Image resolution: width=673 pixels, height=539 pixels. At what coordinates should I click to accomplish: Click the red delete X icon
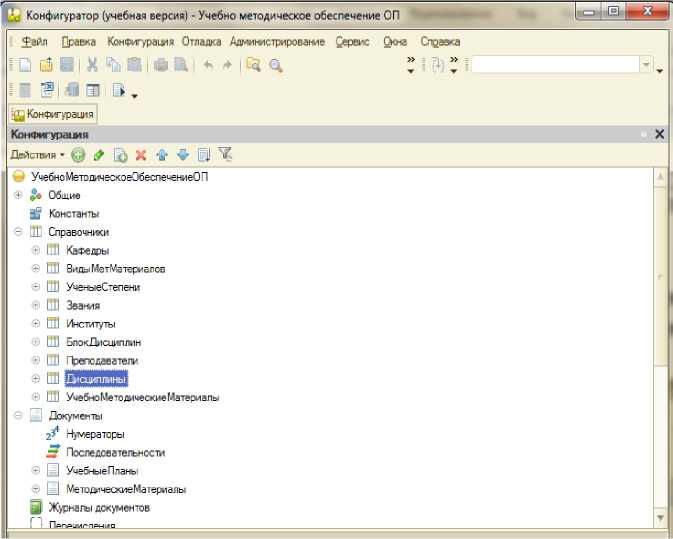[141, 155]
